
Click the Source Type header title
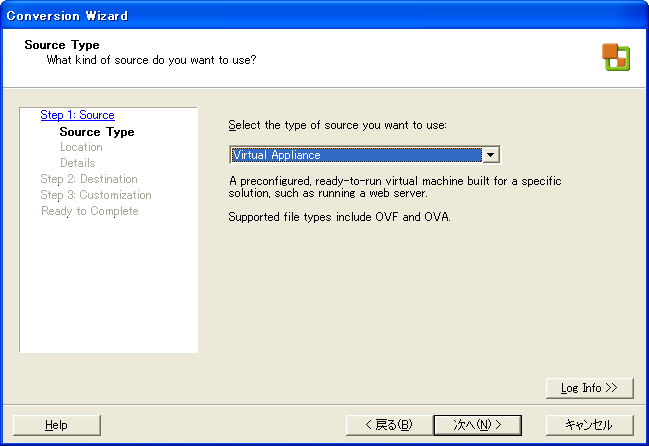click(x=62, y=45)
